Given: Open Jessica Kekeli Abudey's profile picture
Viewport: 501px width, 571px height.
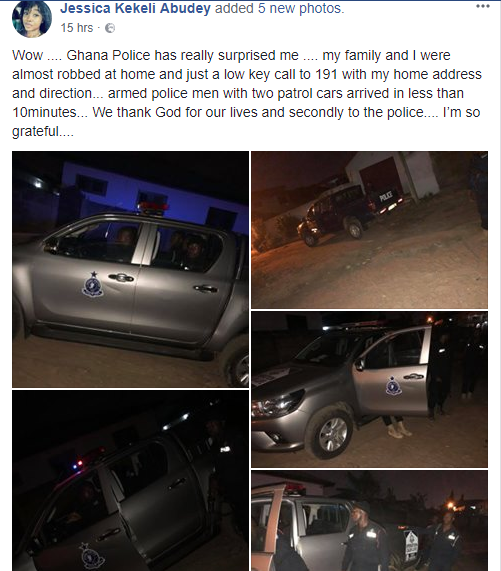Looking at the screenshot, I should point(32,19).
